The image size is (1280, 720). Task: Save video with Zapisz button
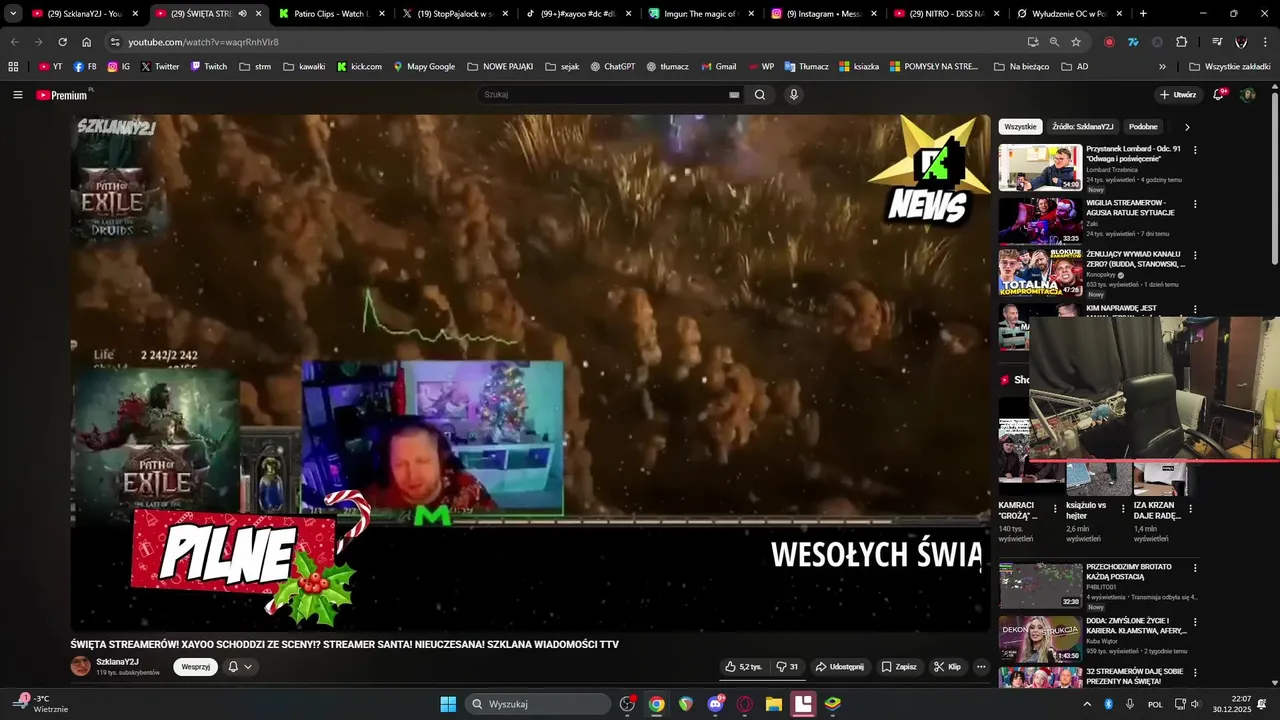tap(899, 667)
